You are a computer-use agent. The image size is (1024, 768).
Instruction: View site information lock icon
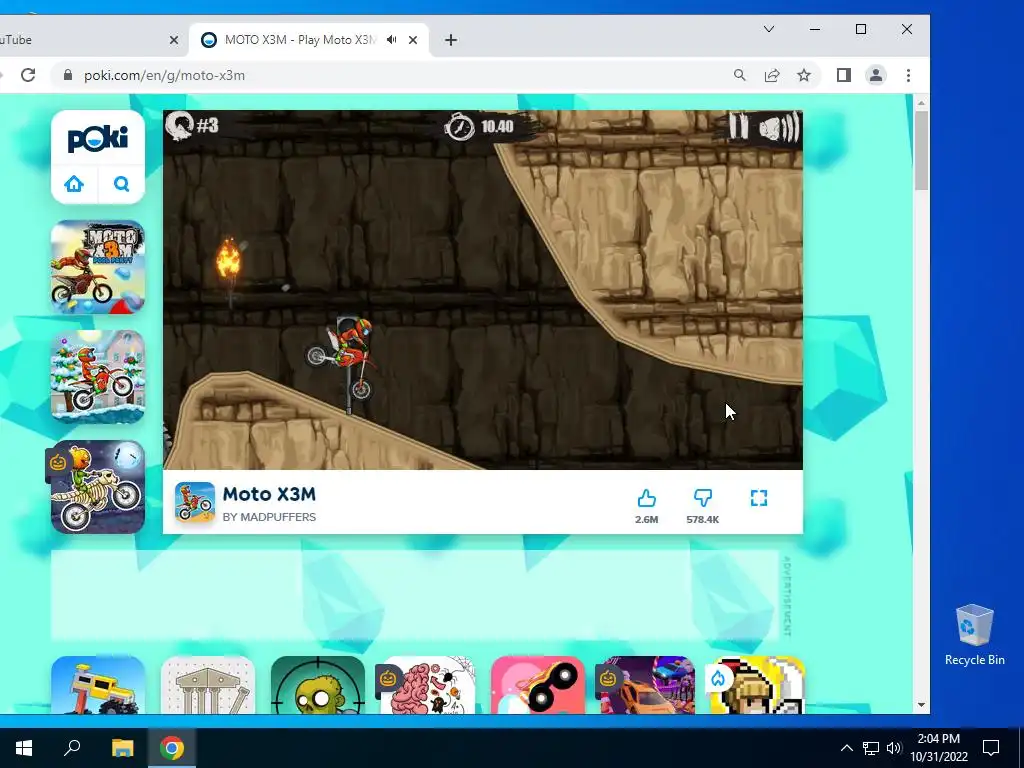67,75
